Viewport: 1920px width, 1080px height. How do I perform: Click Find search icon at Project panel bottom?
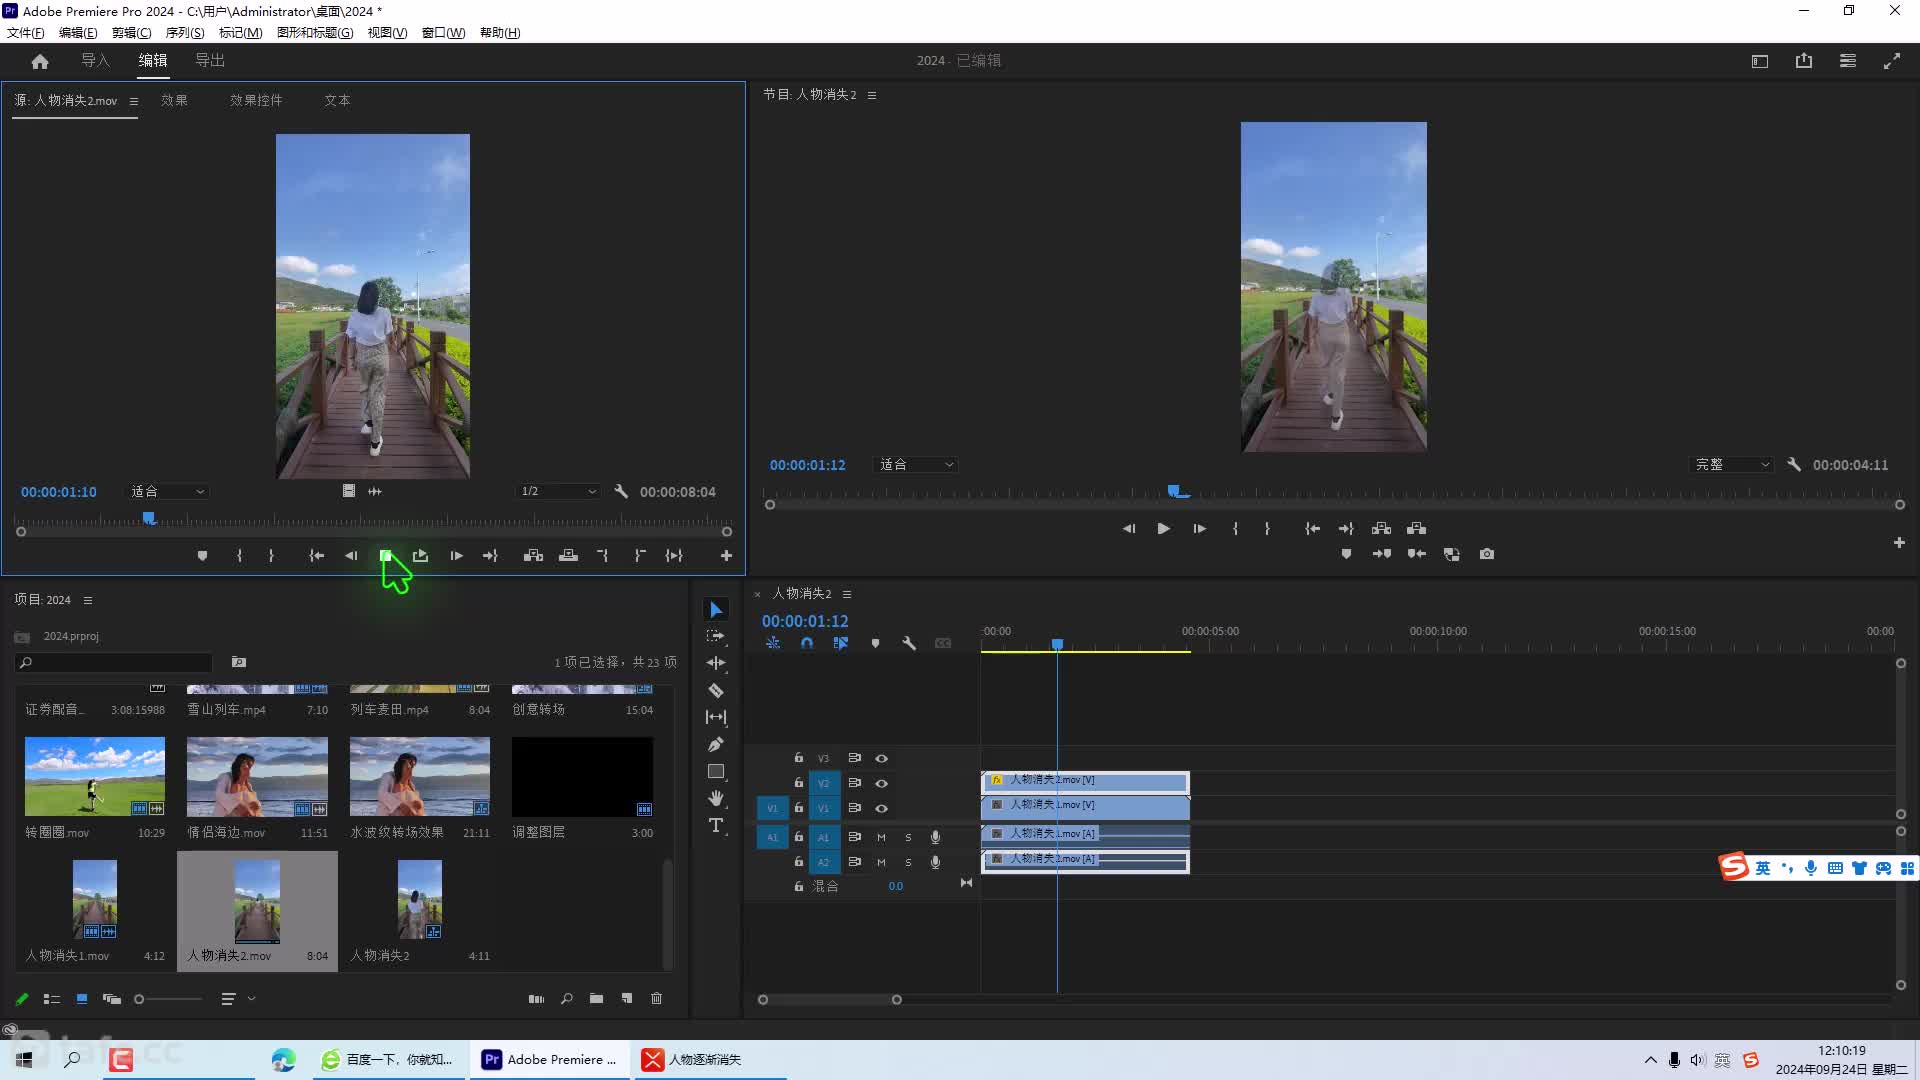tap(567, 999)
